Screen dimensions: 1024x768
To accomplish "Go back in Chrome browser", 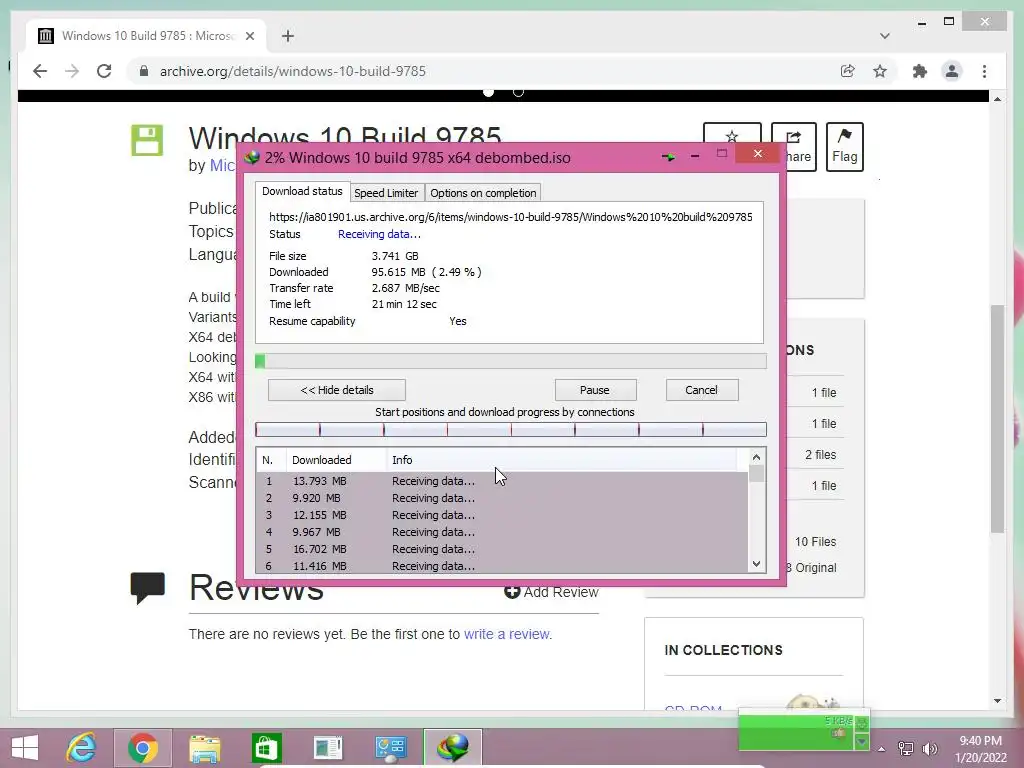I will [40, 71].
